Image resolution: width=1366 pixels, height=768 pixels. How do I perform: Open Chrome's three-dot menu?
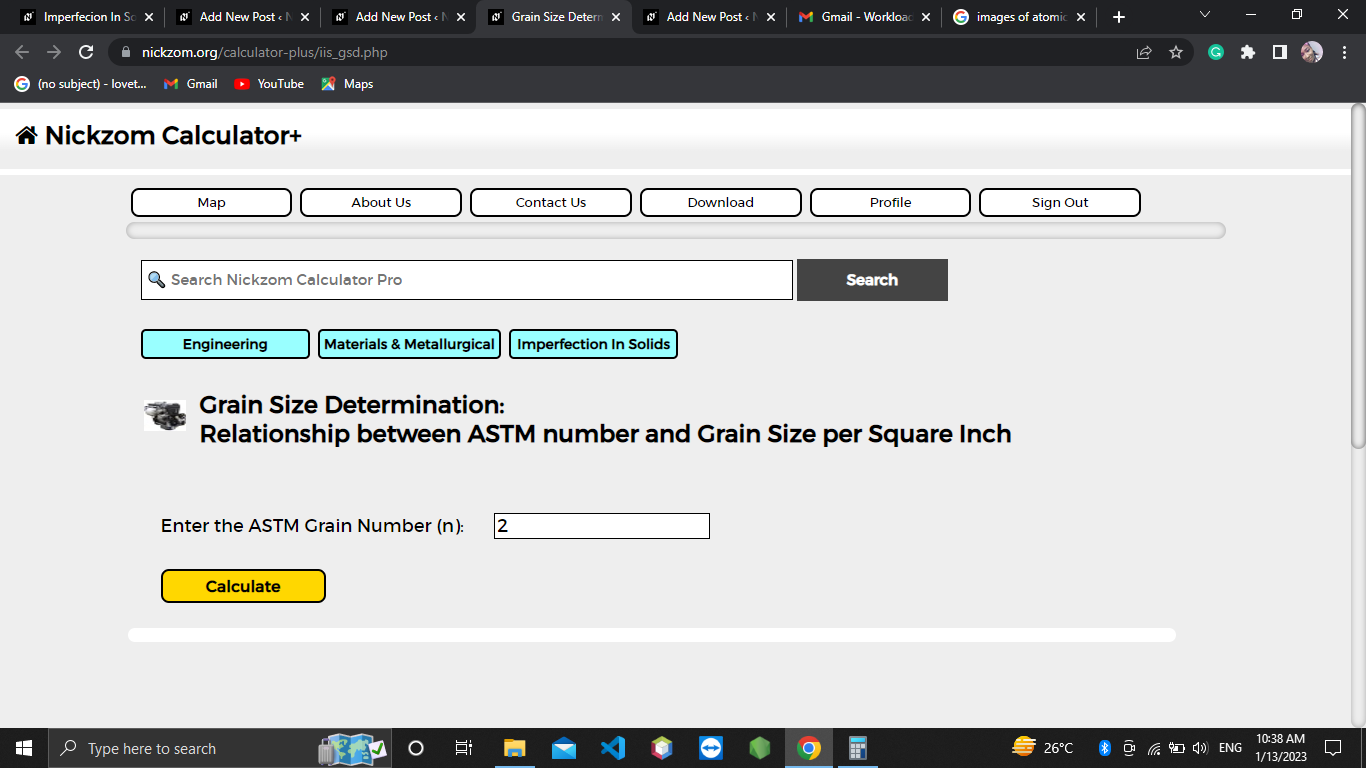click(x=1344, y=52)
